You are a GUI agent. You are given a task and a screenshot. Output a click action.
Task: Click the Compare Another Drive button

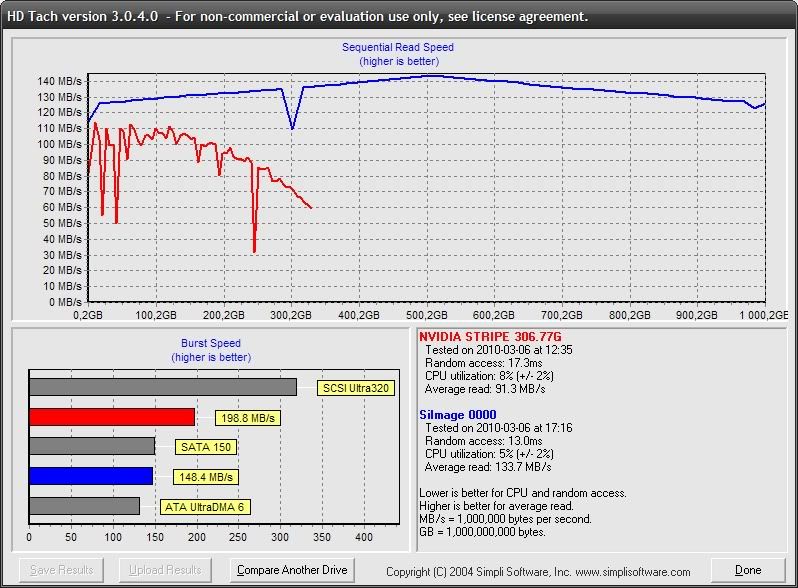[x=291, y=570]
